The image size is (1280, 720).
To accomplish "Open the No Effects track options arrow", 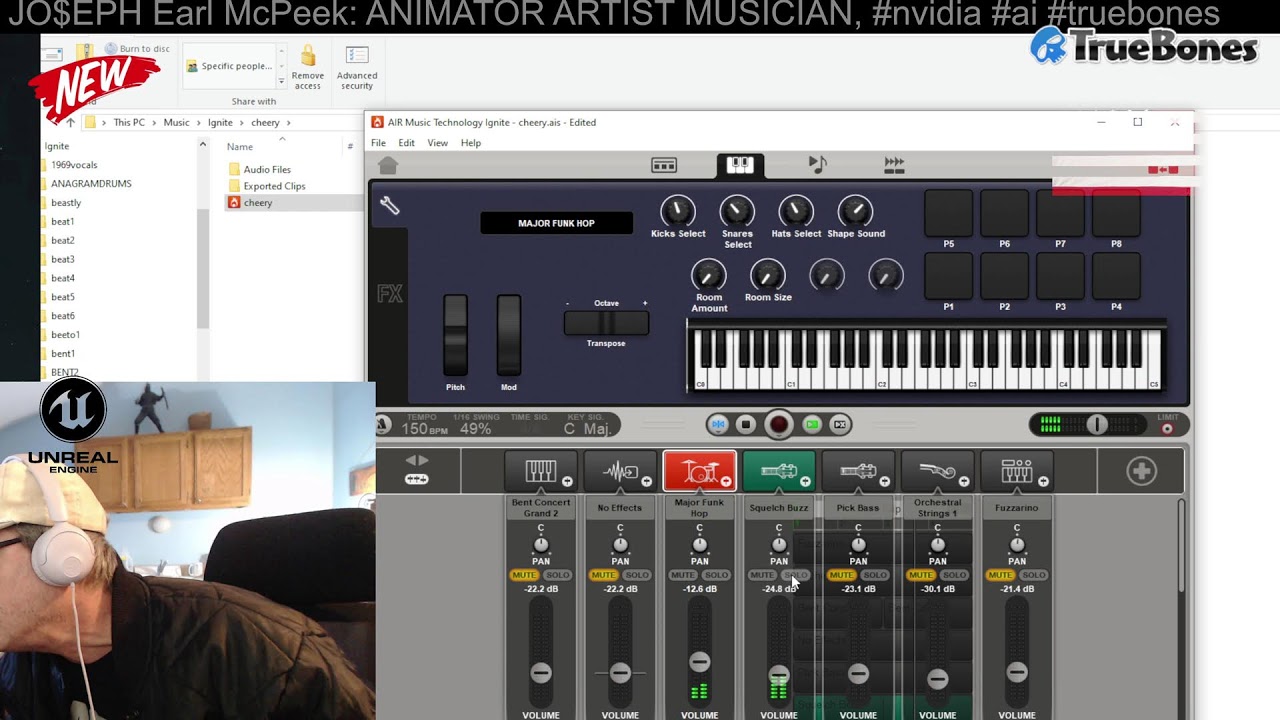I will point(646,482).
